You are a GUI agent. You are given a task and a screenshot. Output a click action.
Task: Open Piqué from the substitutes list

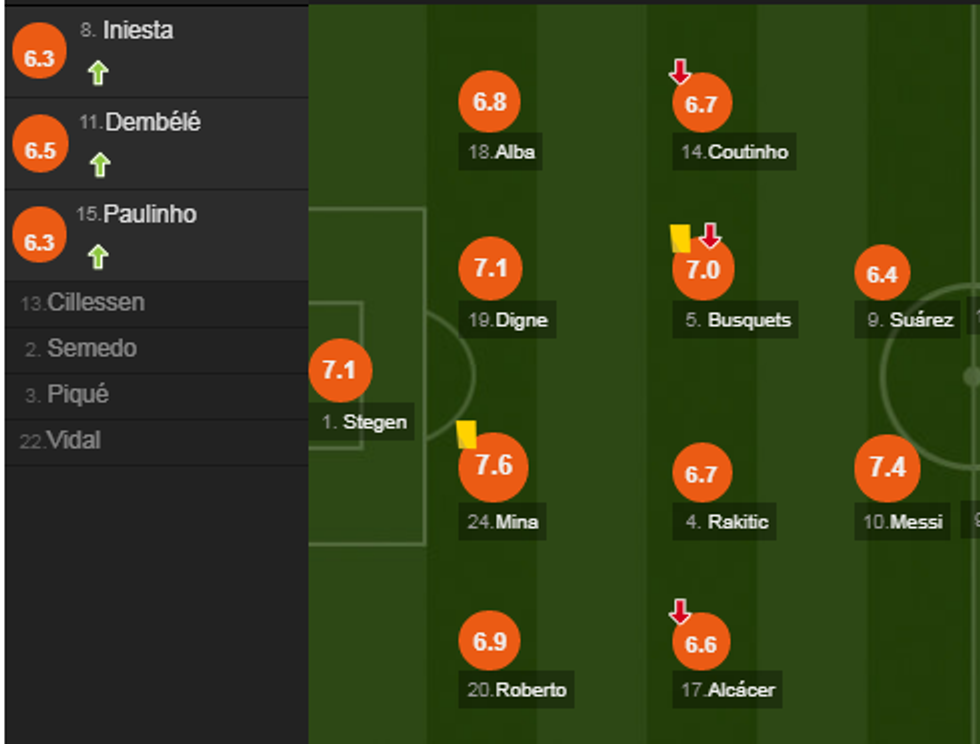coord(77,394)
